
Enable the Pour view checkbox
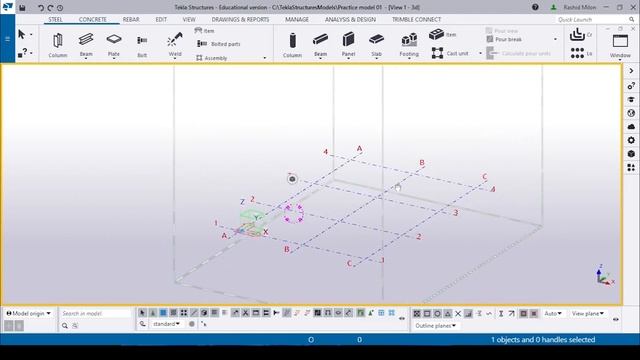pyautogui.click(x=489, y=31)
